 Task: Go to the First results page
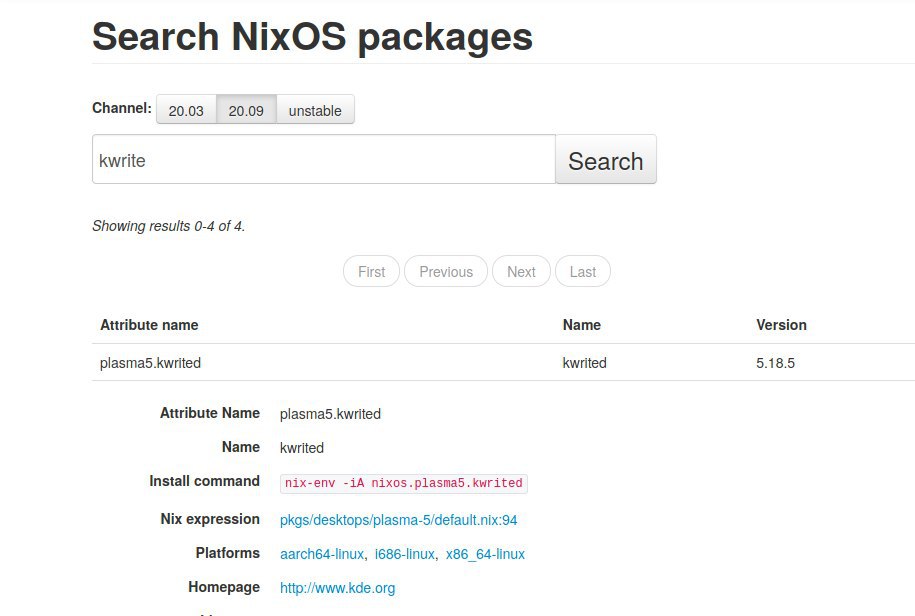tap(371, 271)
